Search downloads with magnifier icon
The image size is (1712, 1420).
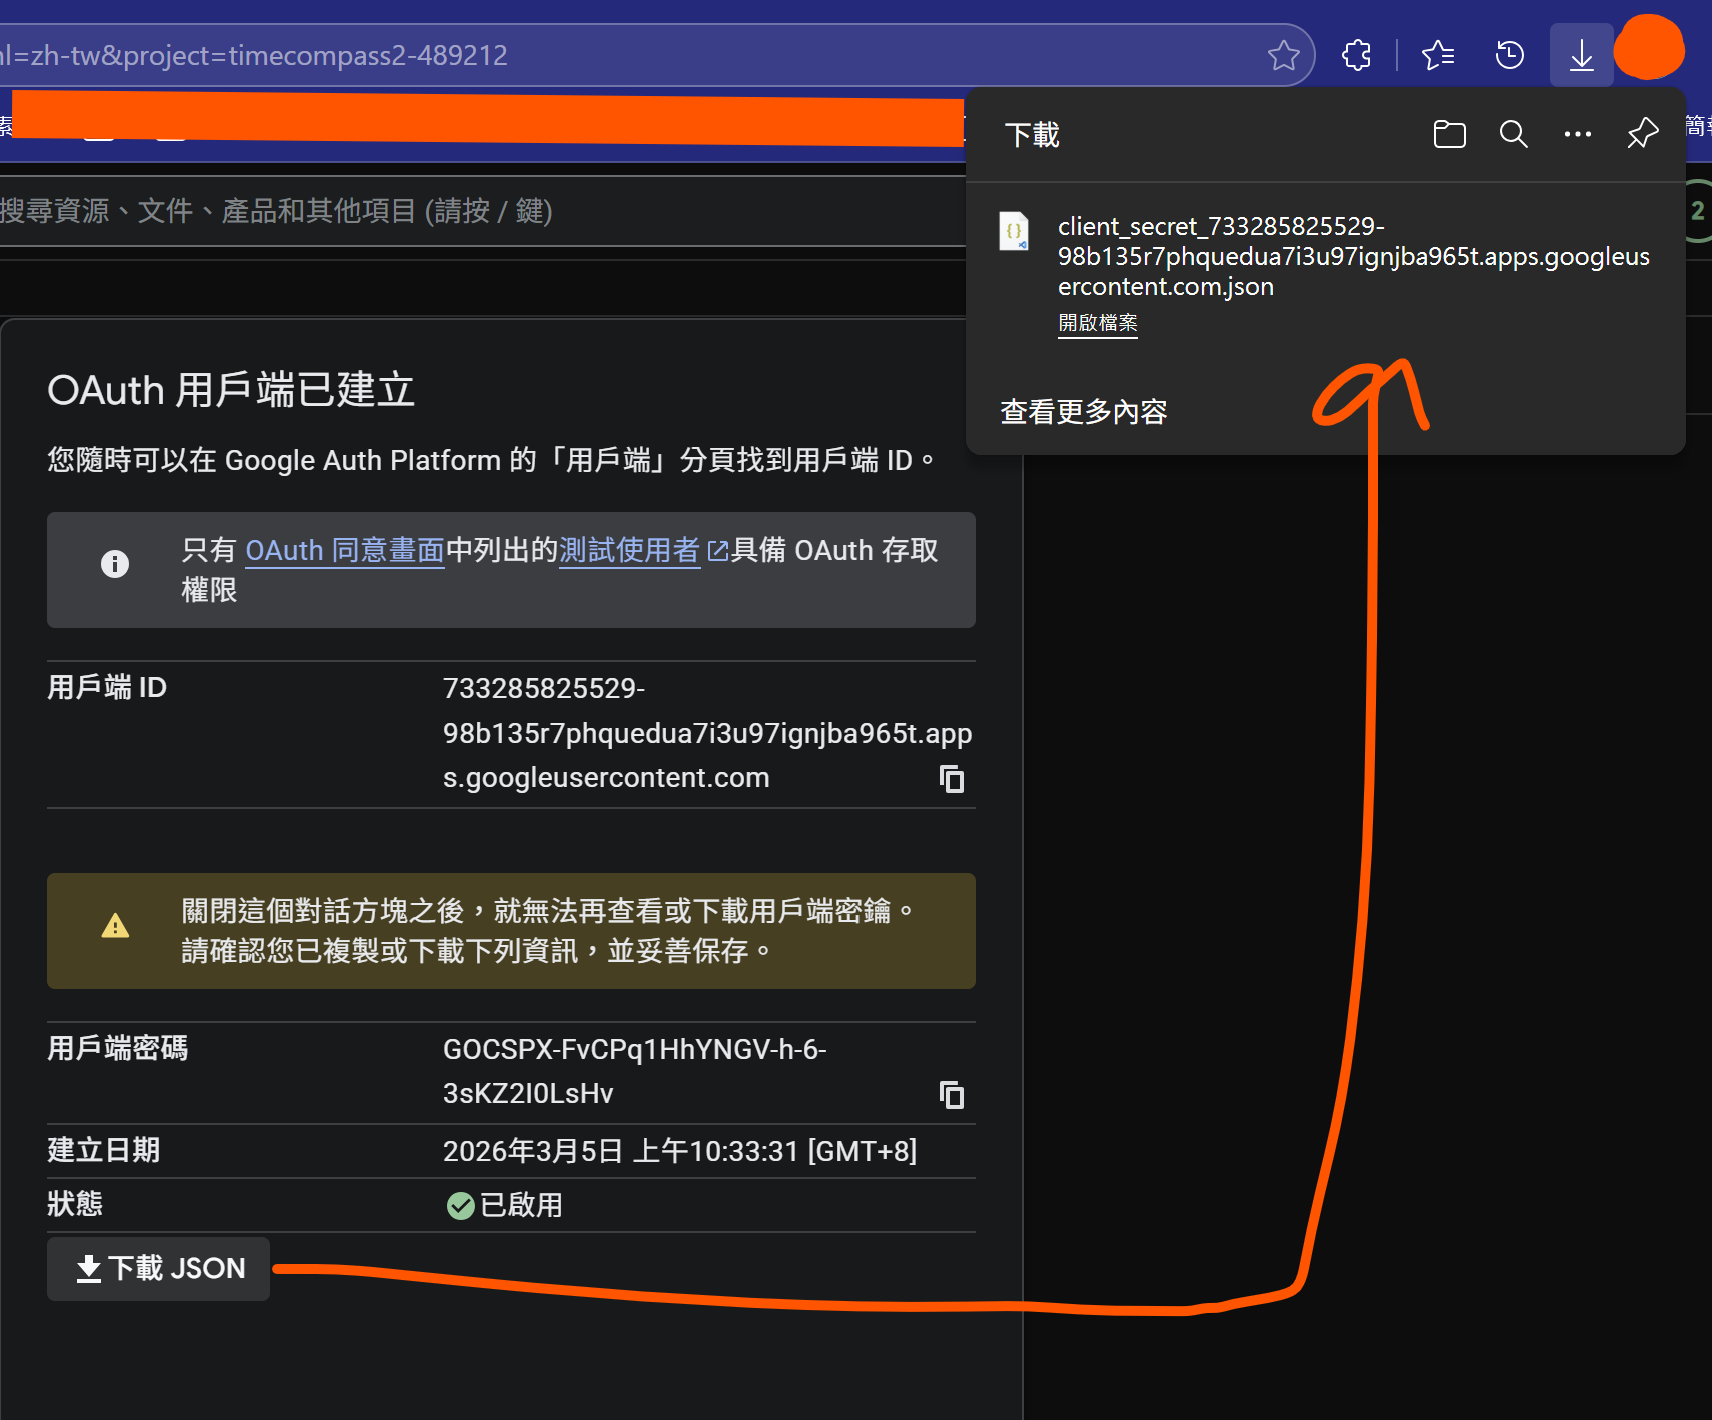[x=1513, y=134]
